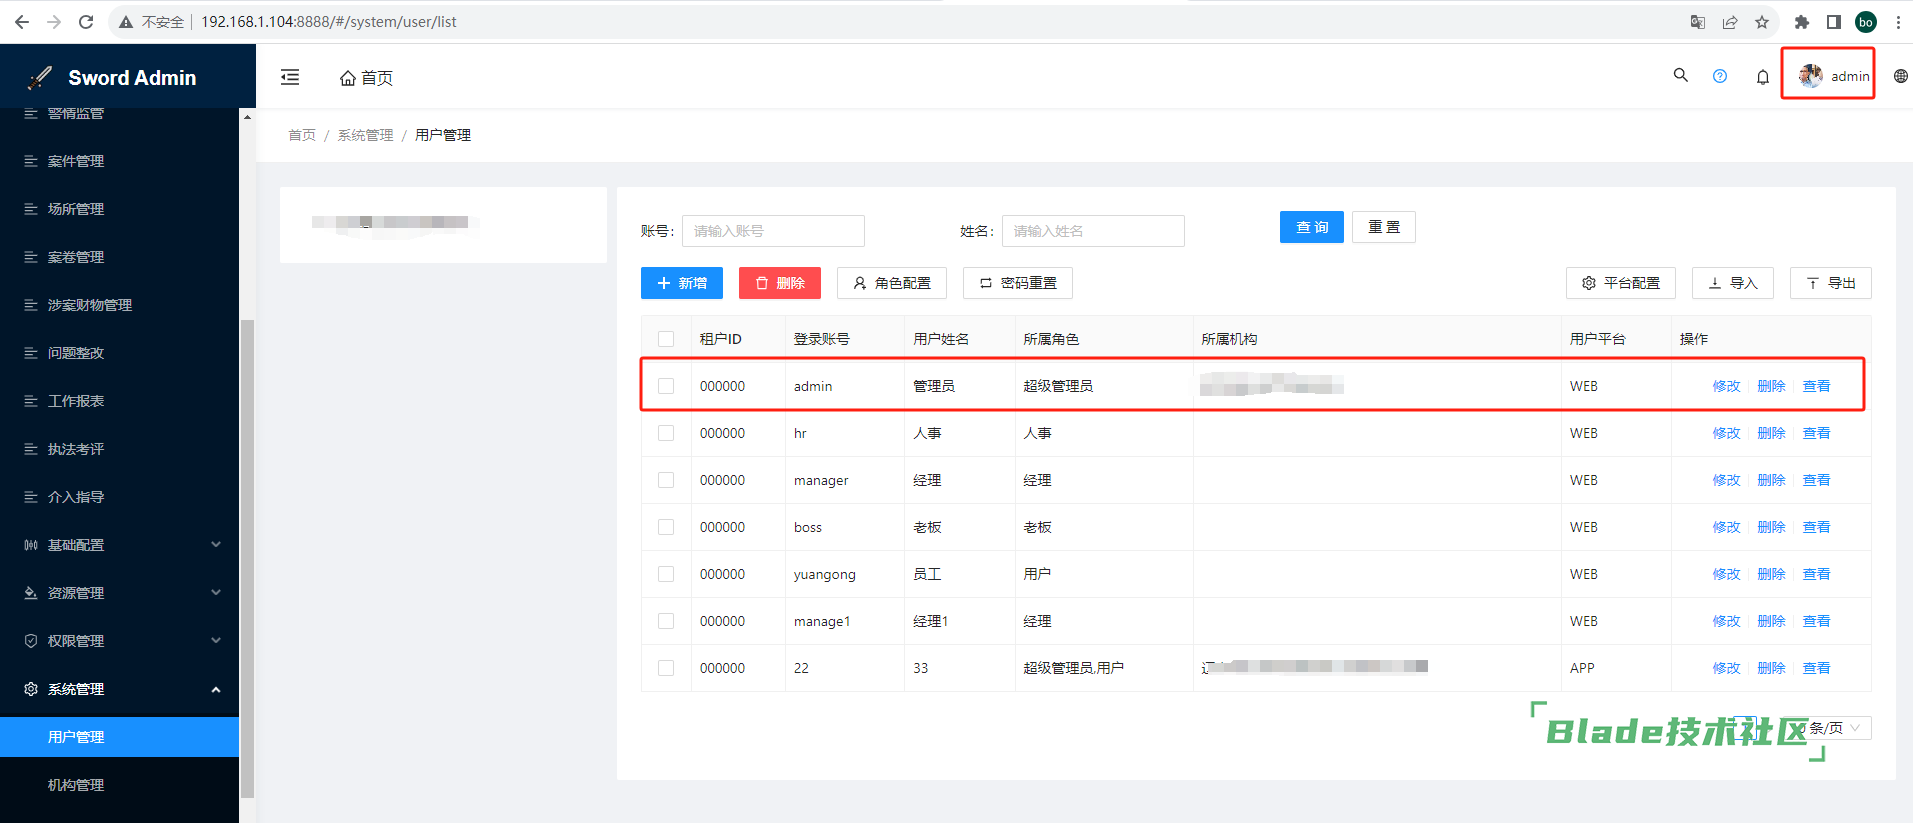Open the admin user dropdown
The width and height of the screenshot is (1913, 823).
[x=1834, y=76]
